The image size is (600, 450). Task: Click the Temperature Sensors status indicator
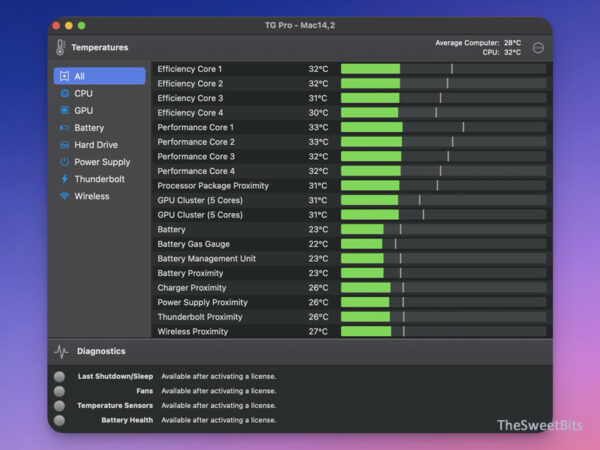[59, 406]
